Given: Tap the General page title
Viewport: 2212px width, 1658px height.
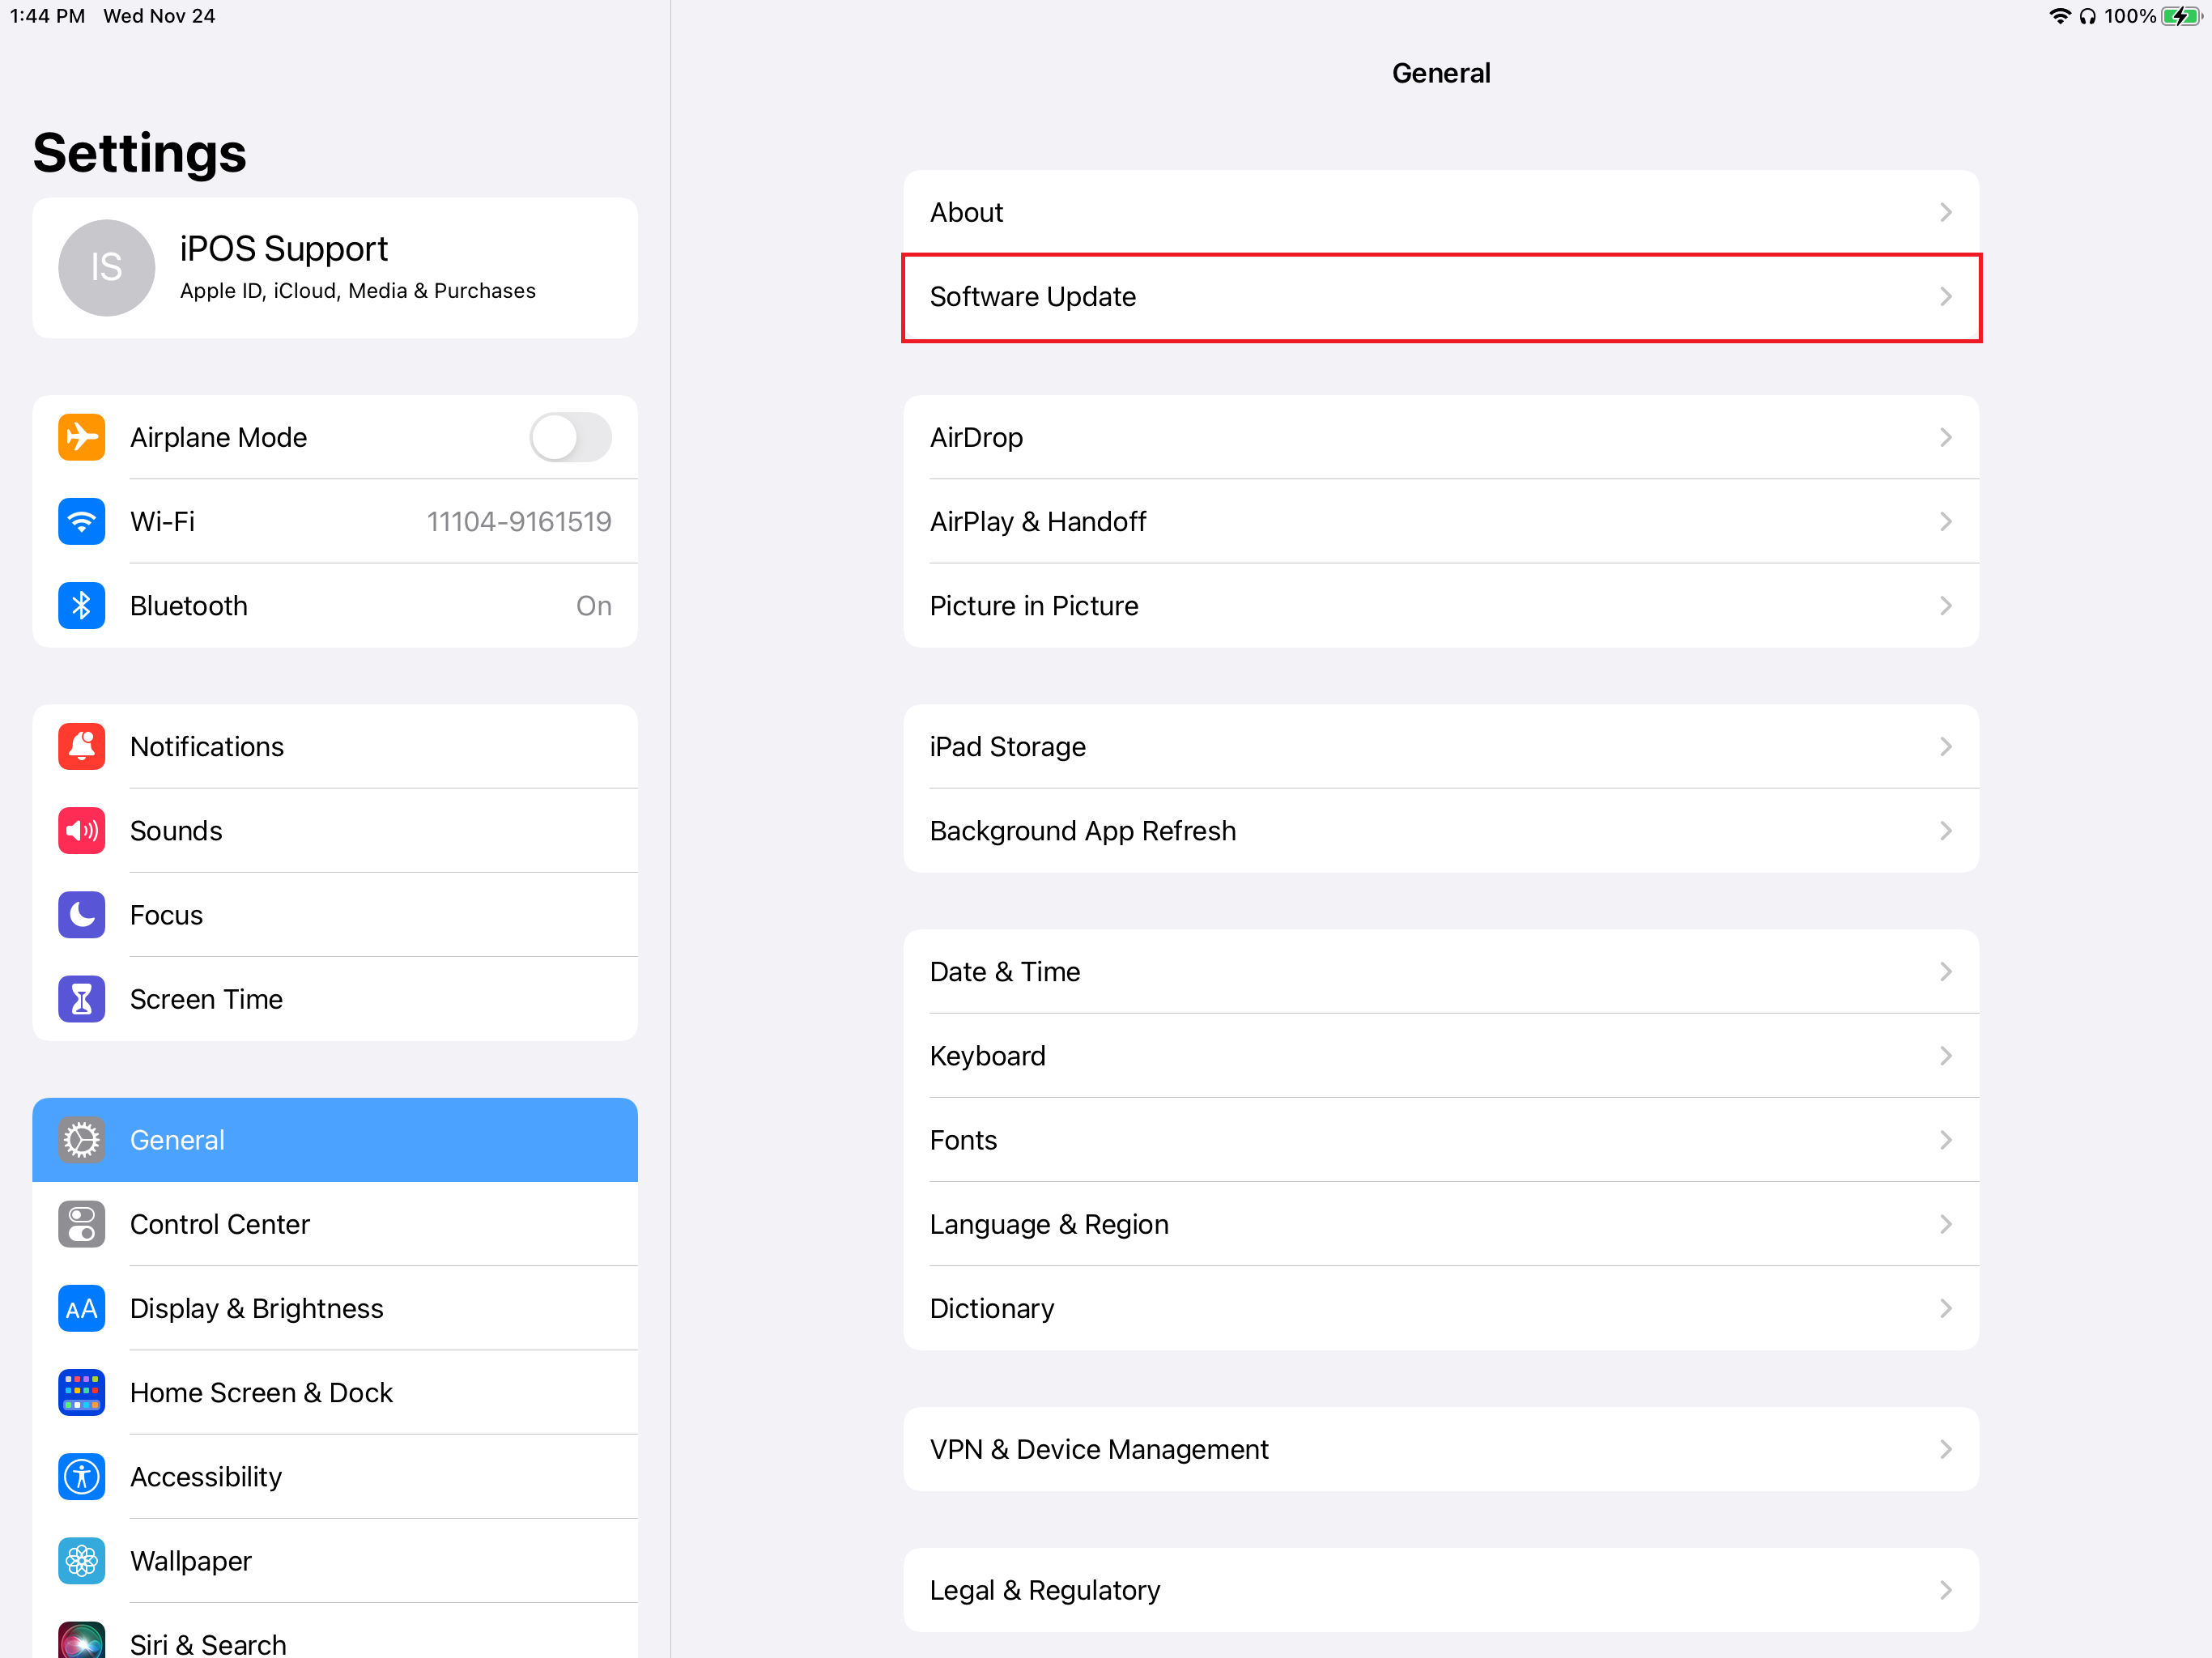Looking at the screenshot, I should click(x=1441, y=73).
